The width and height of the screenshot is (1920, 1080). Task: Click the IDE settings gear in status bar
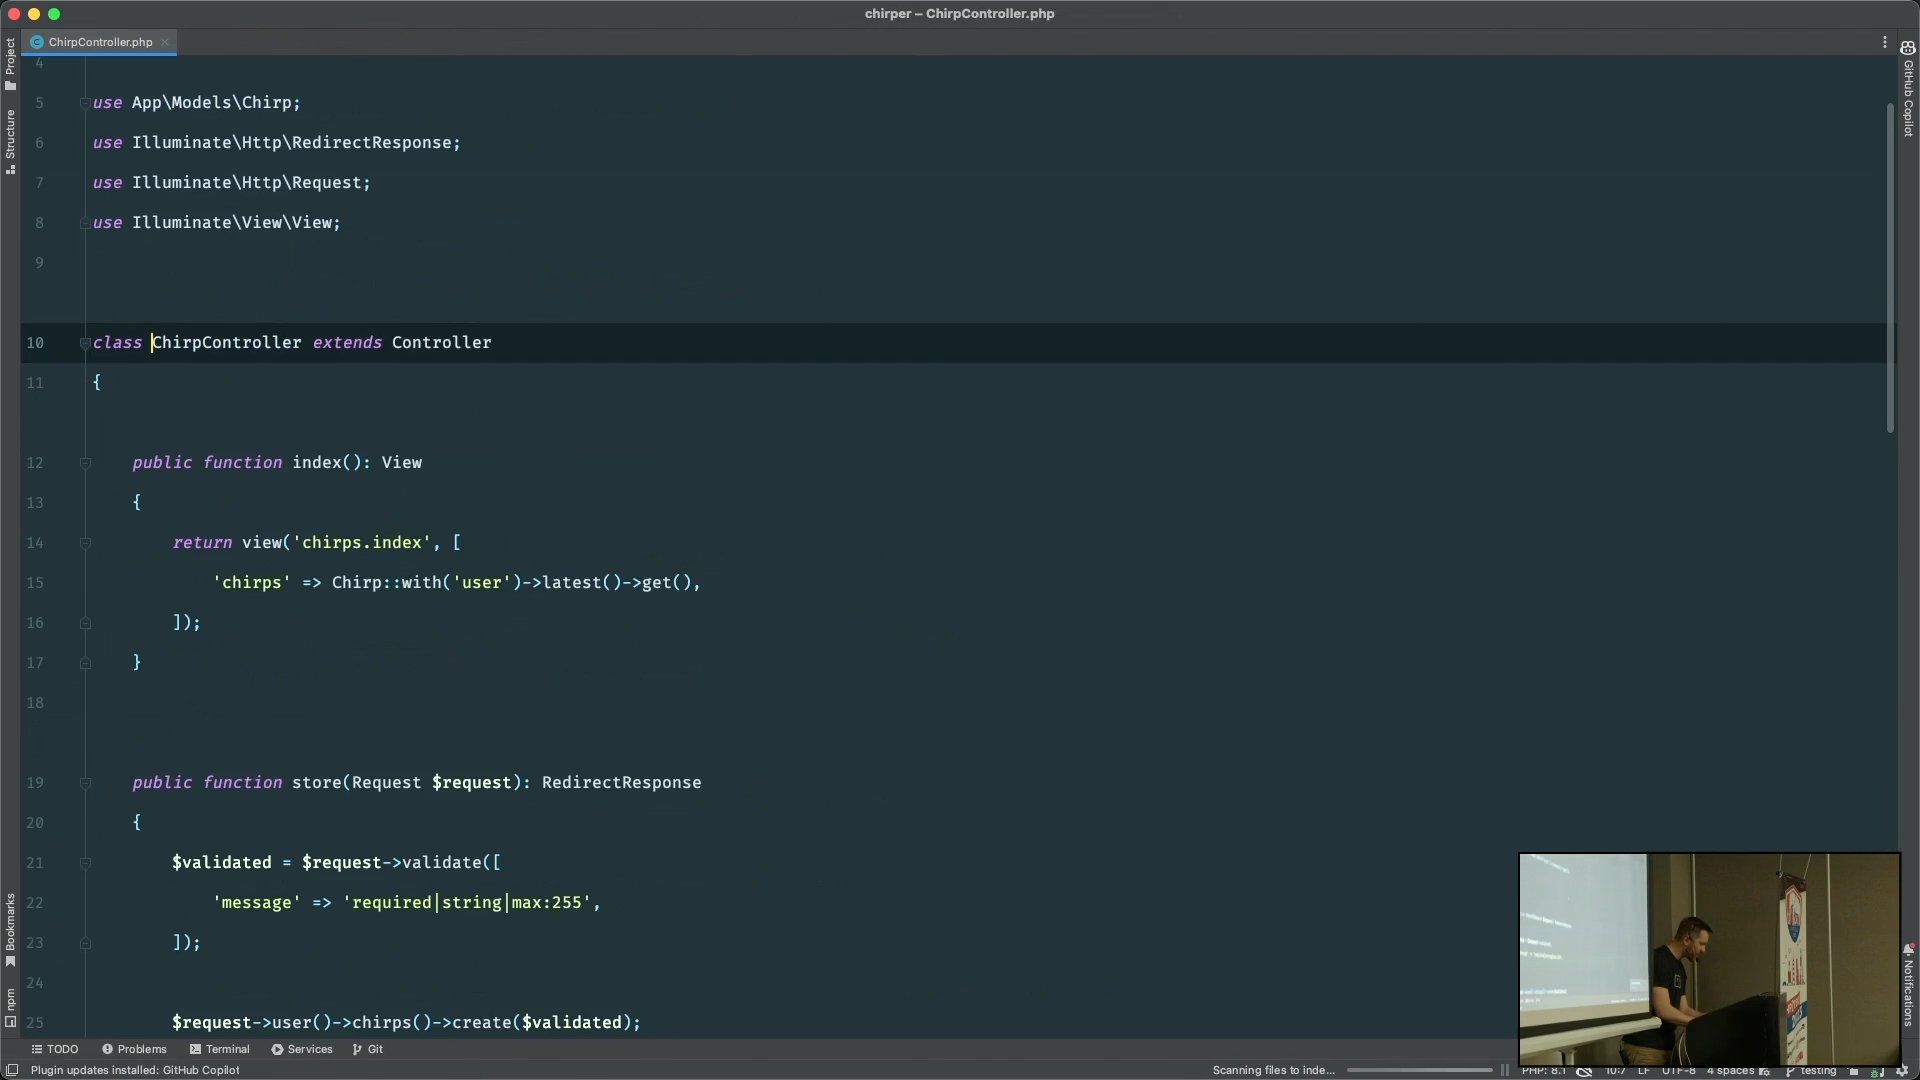click(1902, 1071)
